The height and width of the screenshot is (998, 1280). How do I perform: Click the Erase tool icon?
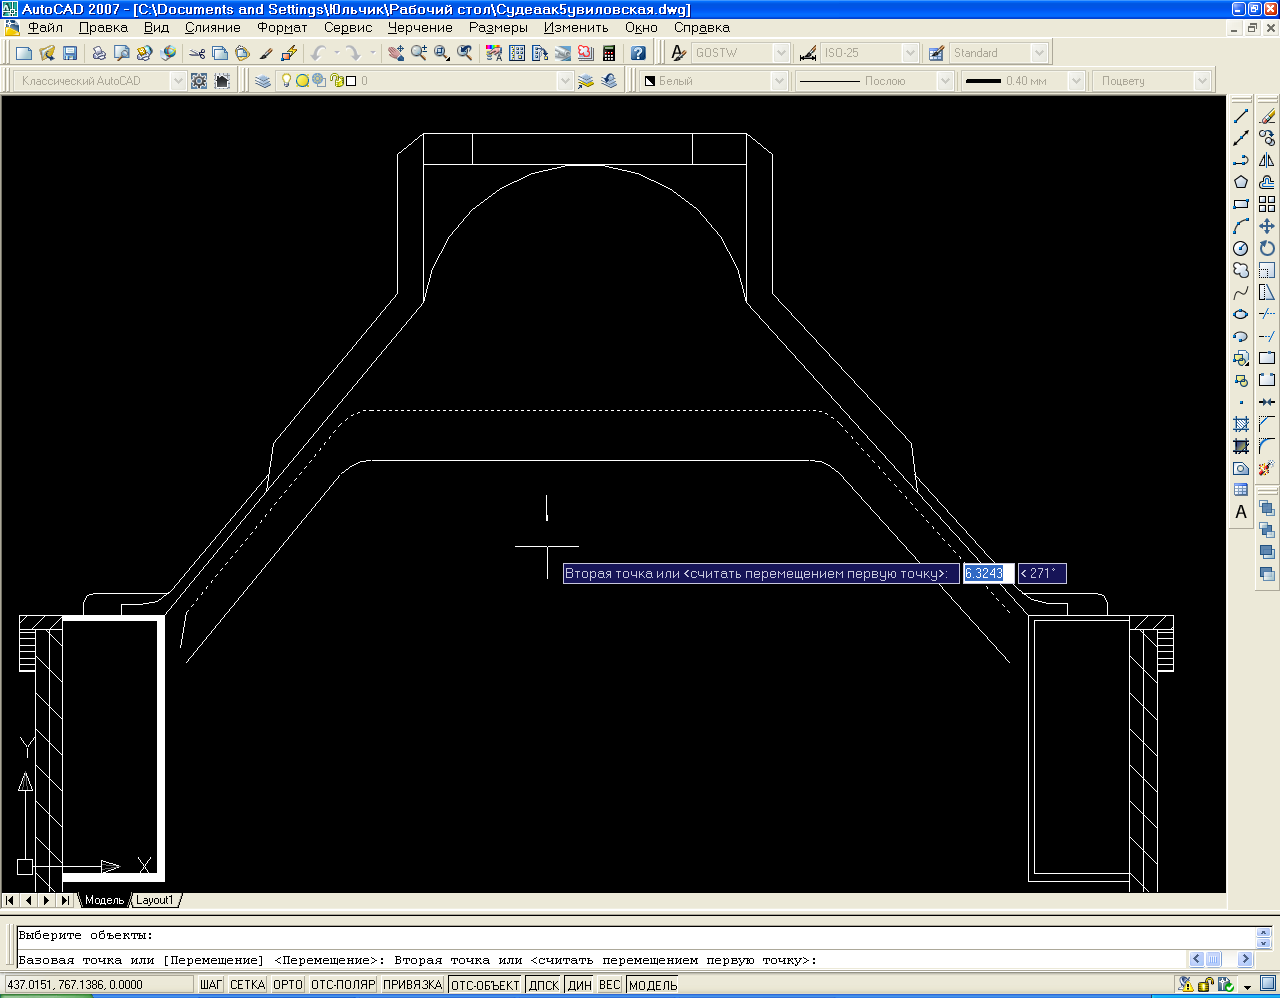tap(1267, 116)
